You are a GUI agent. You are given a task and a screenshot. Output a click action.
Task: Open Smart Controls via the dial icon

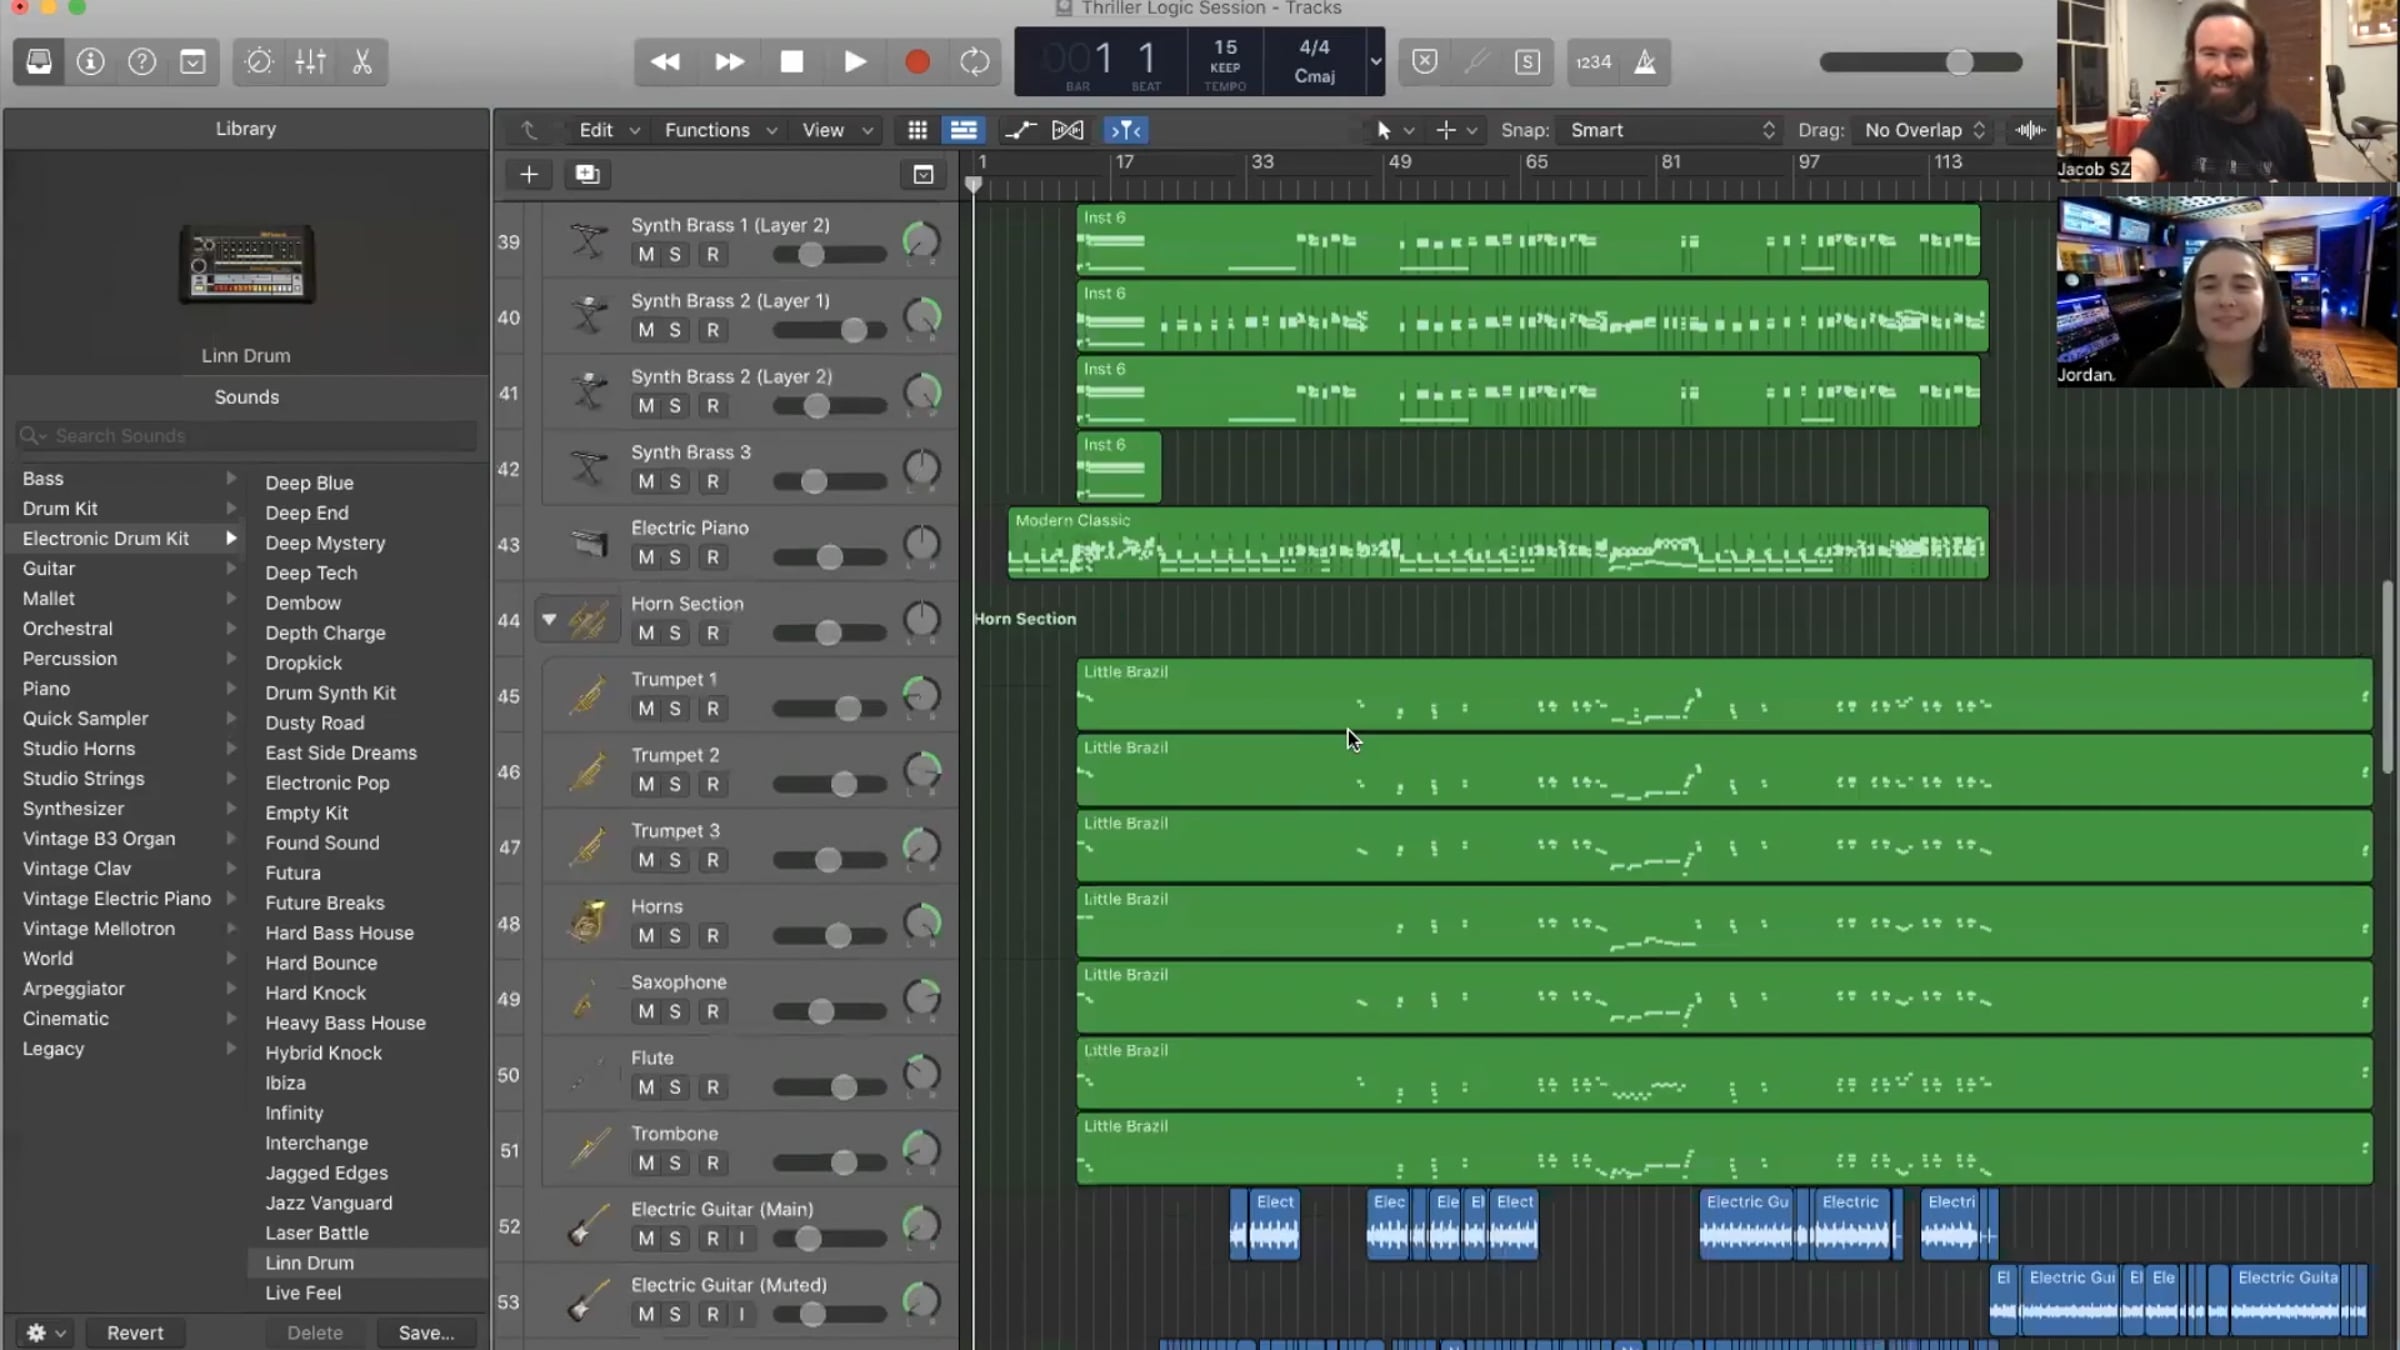click(258, 62)
